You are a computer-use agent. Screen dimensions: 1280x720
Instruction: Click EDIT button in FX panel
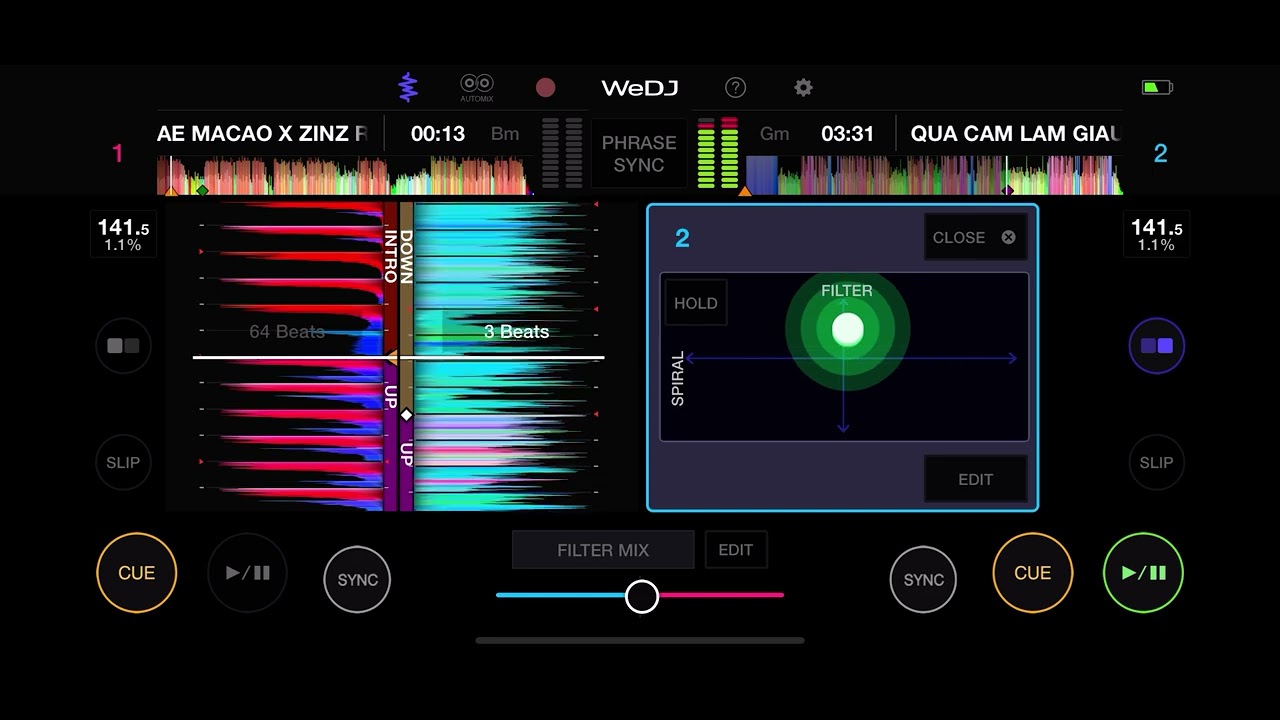click(975, 479)
